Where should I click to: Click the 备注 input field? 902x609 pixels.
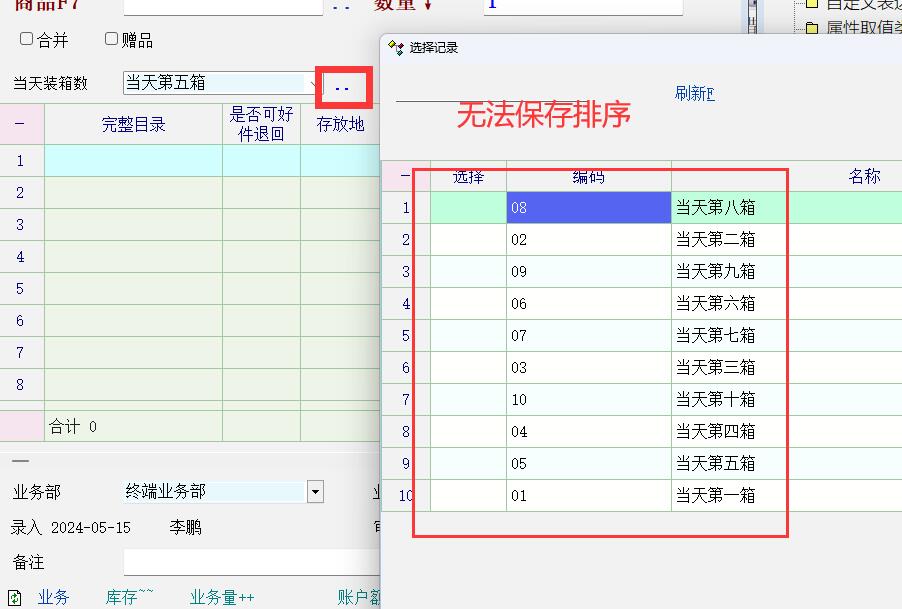(x=250, y=562)
